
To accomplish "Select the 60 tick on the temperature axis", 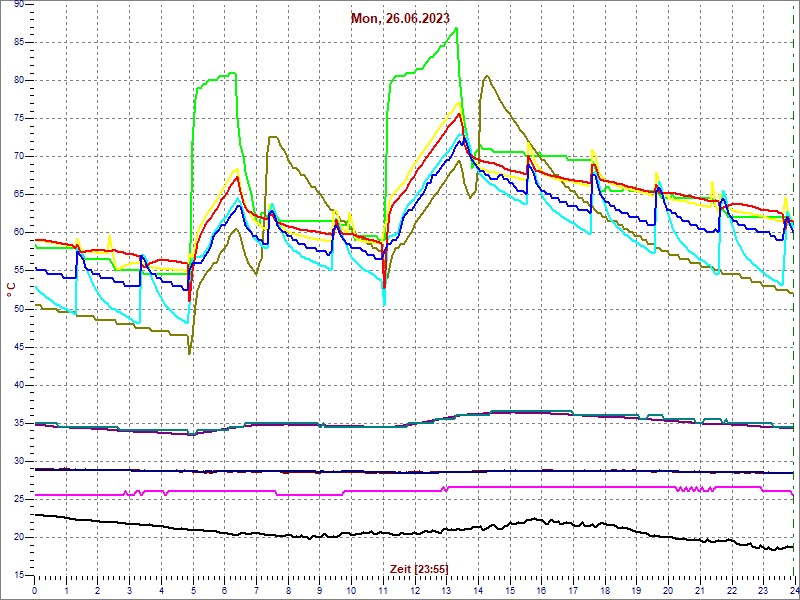I will click(19, 233).
